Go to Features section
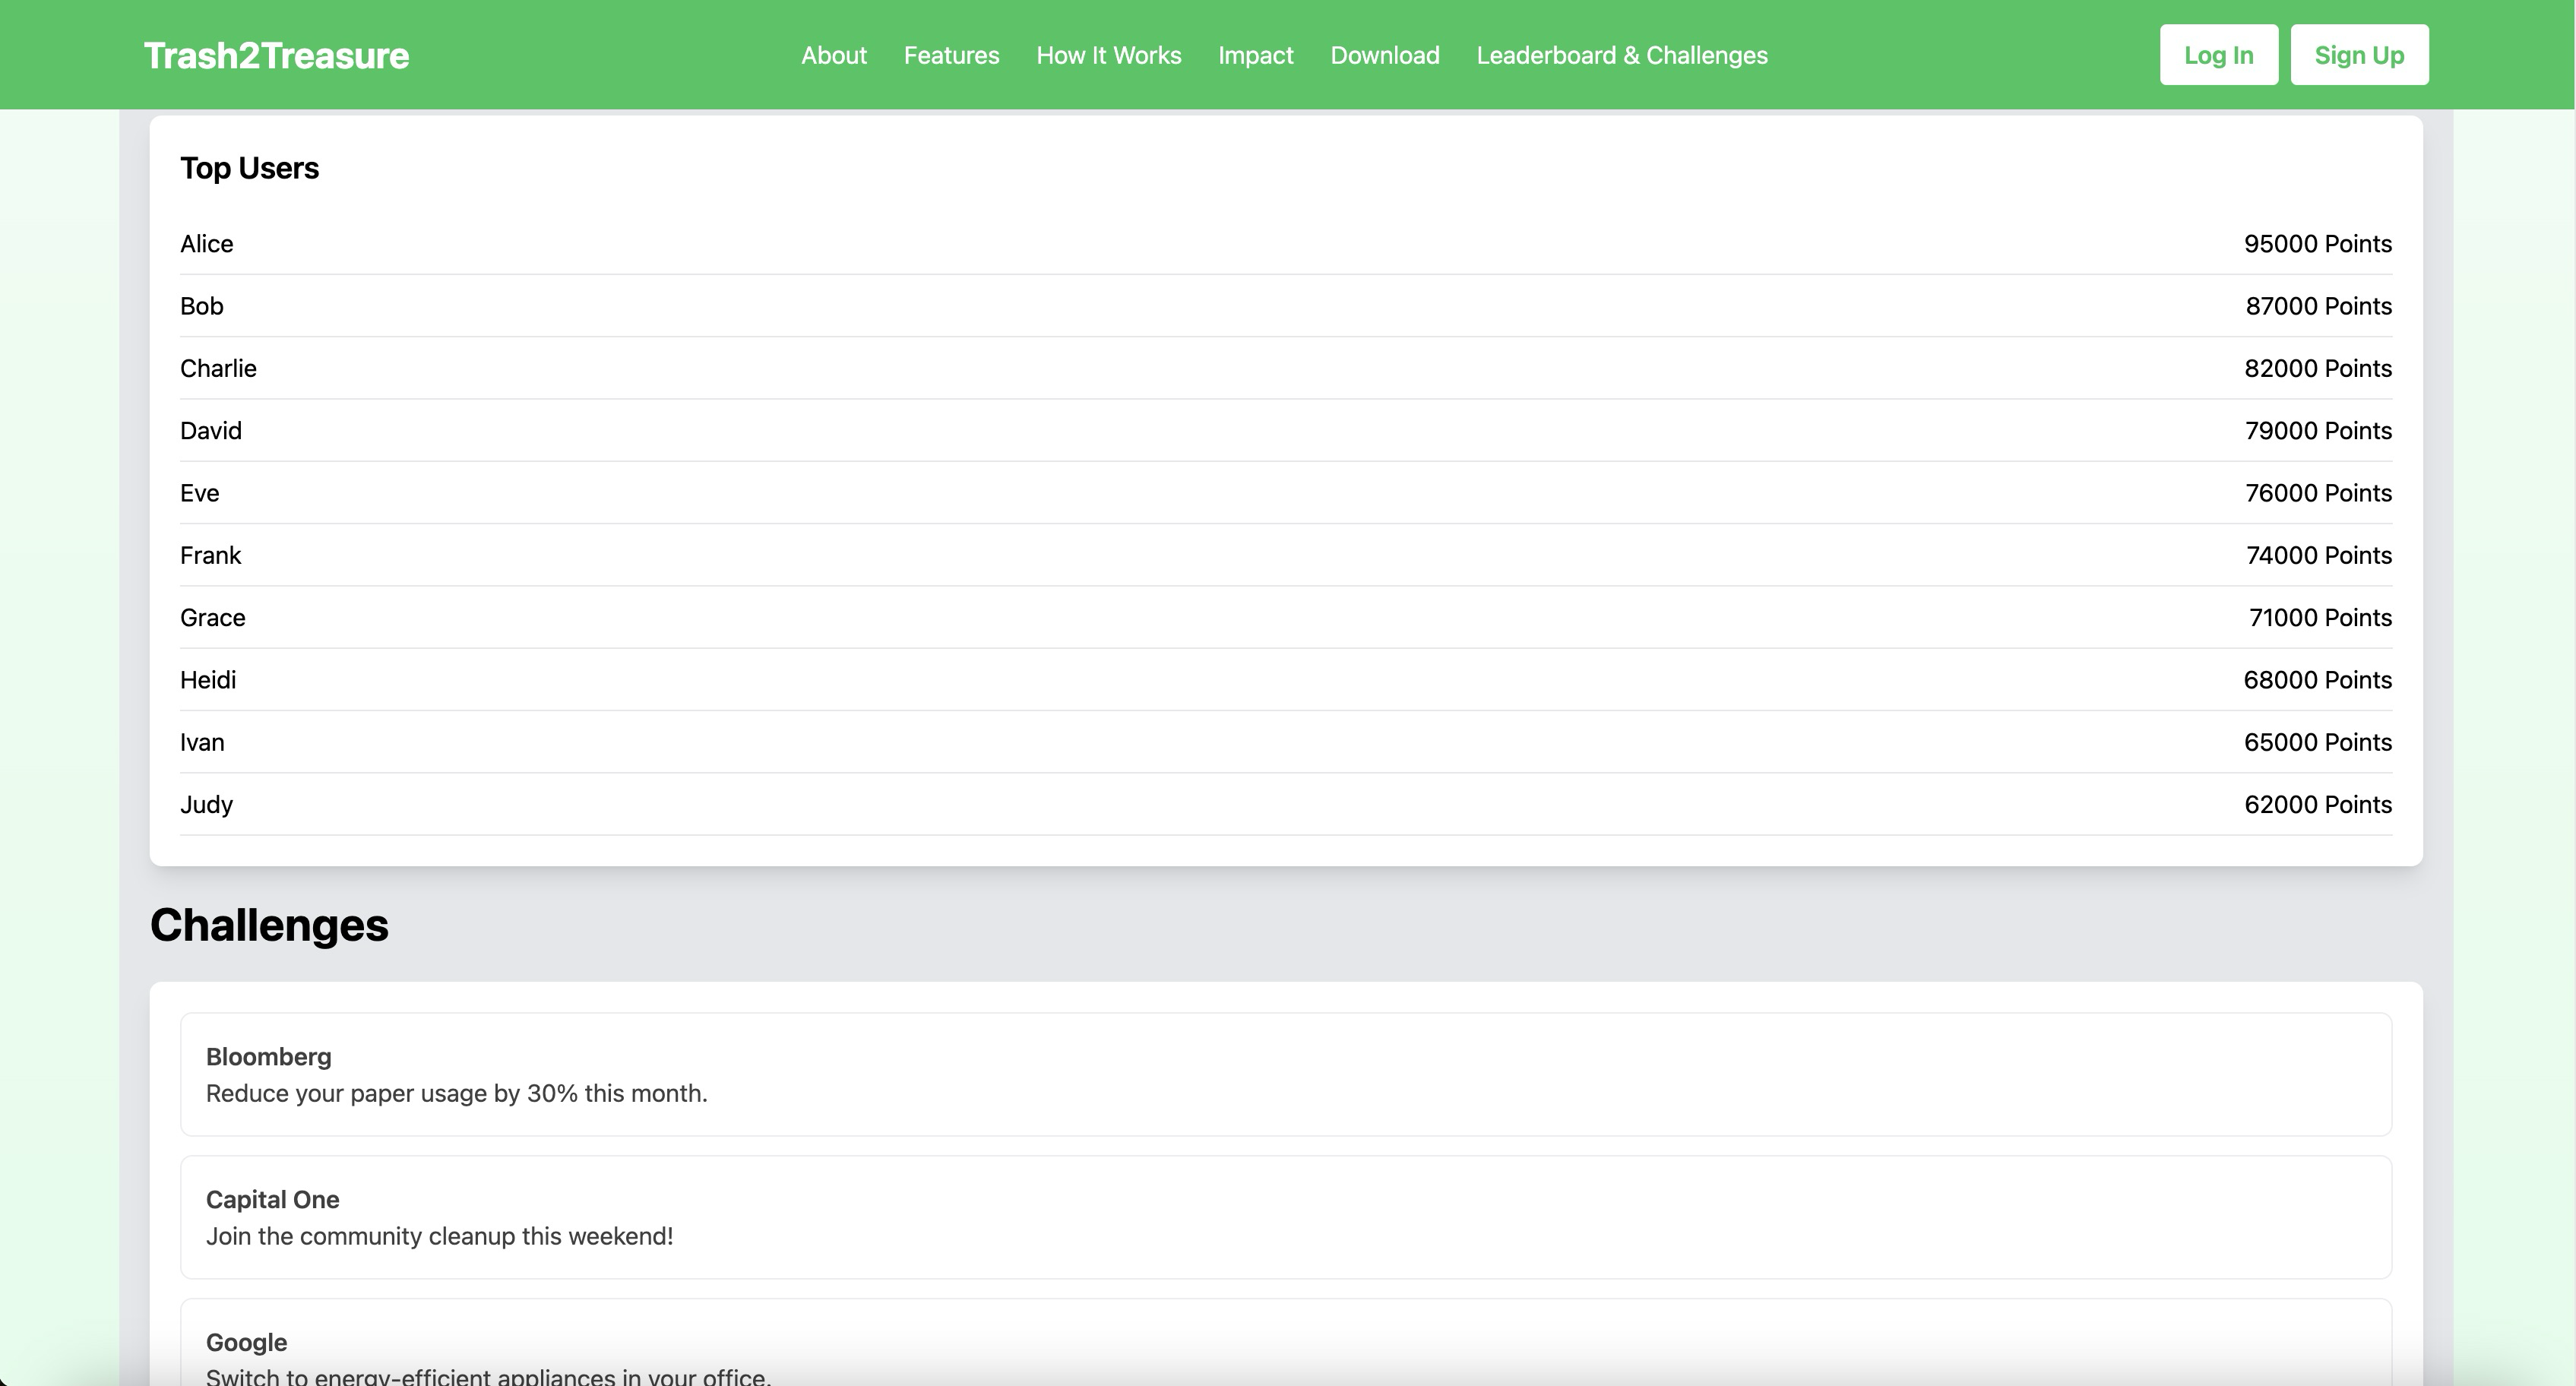2576x1386 pixels. (951, 55)
